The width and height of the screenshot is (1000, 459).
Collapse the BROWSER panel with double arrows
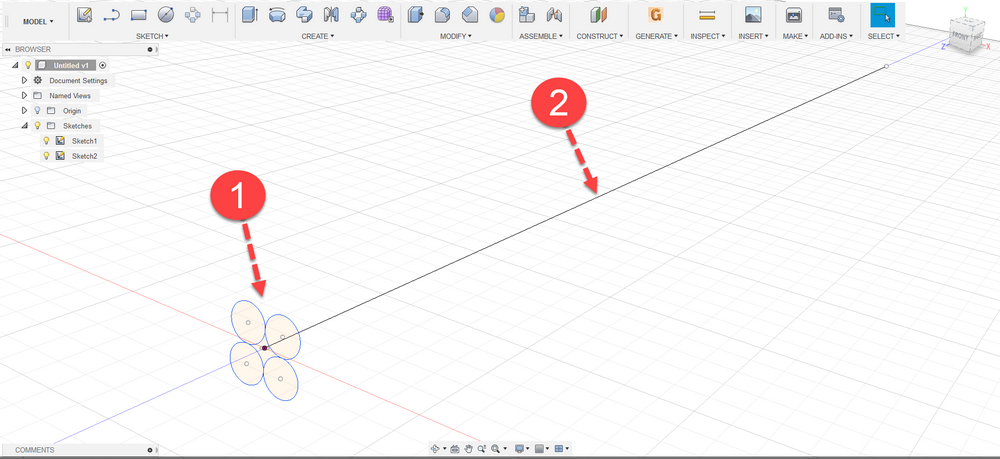(x=7, y=49)
